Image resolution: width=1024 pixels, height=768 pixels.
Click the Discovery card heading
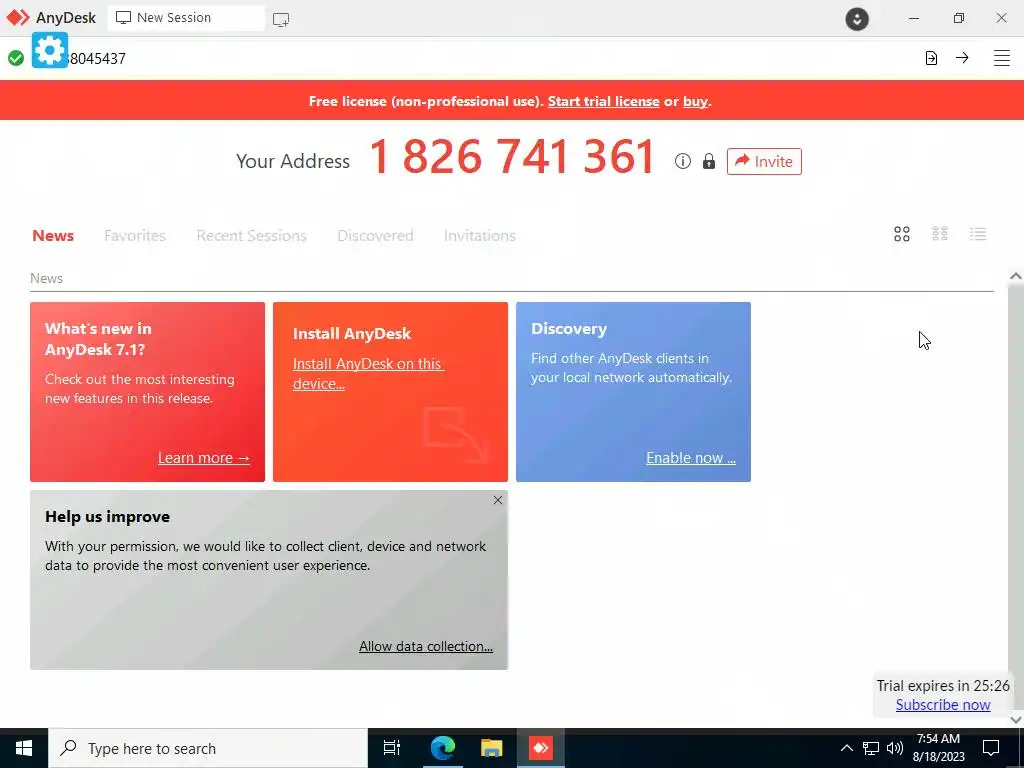coord(569,329)
